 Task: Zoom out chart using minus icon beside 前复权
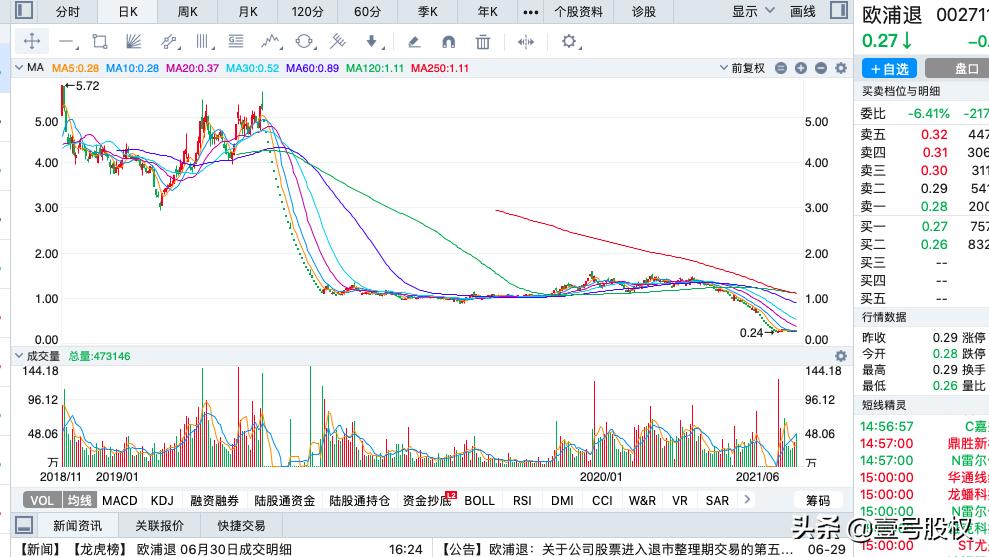pos(781,68)
